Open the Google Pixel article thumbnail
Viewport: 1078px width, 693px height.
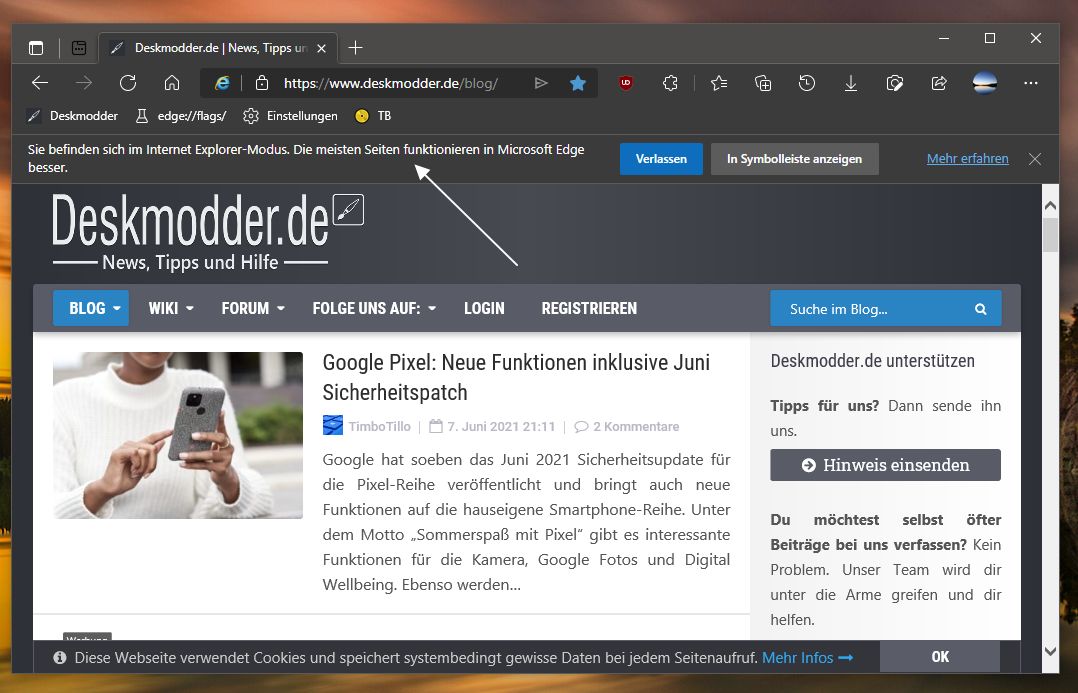point(178,435)
